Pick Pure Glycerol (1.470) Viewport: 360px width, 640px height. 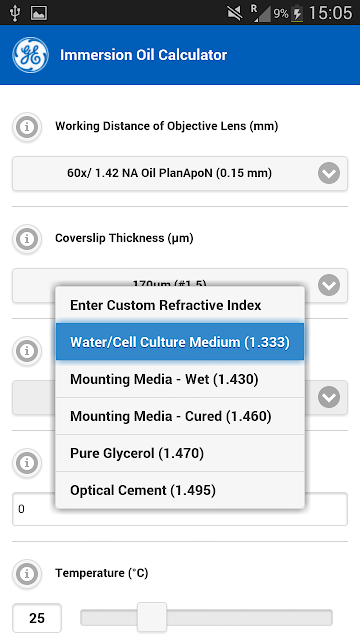180,453
